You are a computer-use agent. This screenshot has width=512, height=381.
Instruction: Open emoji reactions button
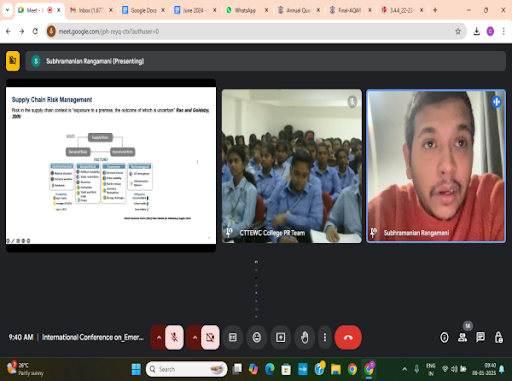tap(257, 337)
